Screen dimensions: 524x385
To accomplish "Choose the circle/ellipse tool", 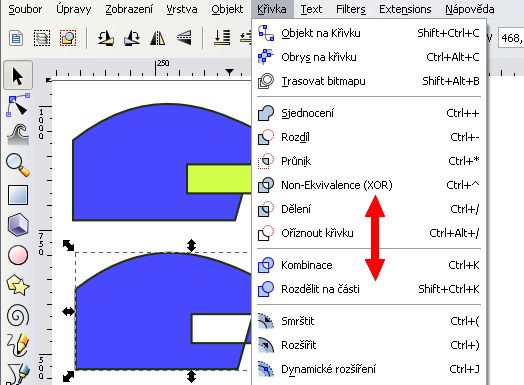I will [x=18, y=255].
